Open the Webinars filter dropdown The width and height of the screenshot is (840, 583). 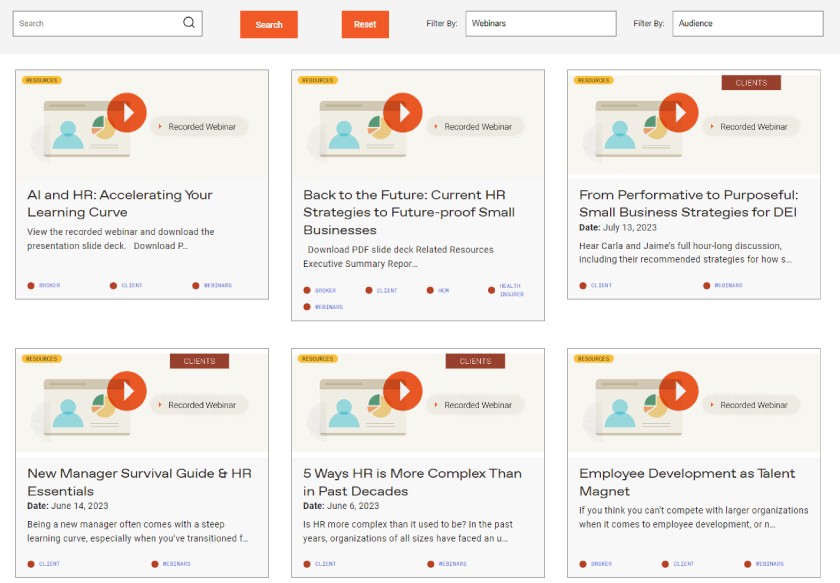[x=541, y=24]
